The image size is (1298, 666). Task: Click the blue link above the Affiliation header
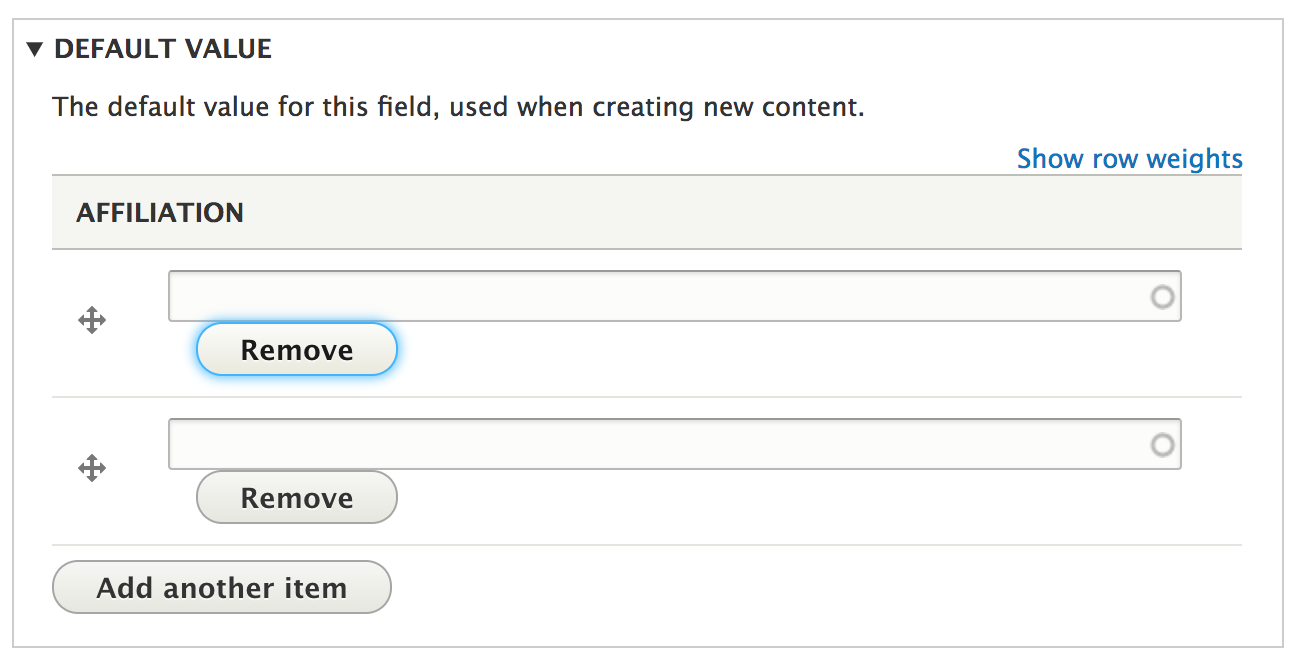(1129, 159)
